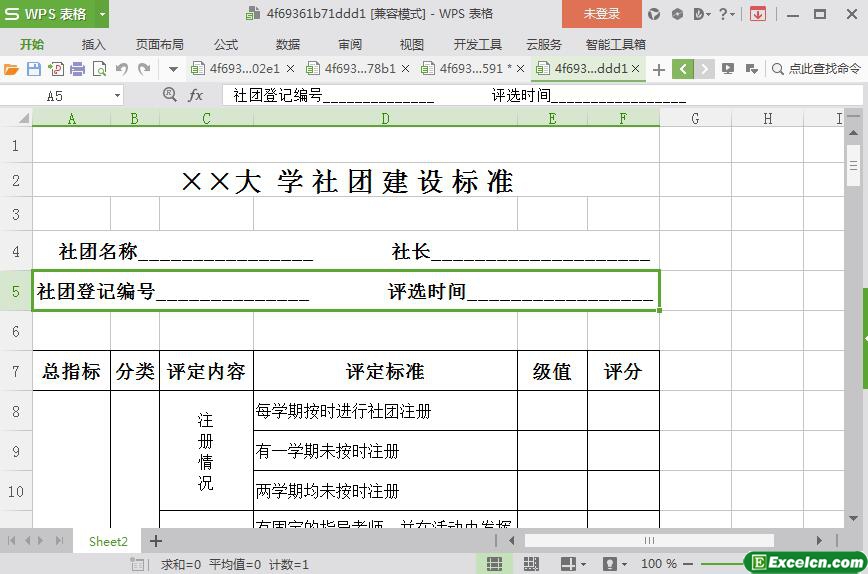The height and width of the screenshot is (574, 868).
Task: Open print preview from the magnifier page icon
Action: [100, 69]
